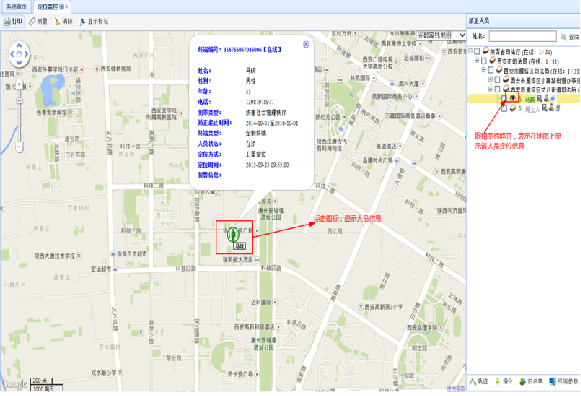Open the terminal parameters monitor icon
This screenshot has height=396, width=581.
coord(552,381)
